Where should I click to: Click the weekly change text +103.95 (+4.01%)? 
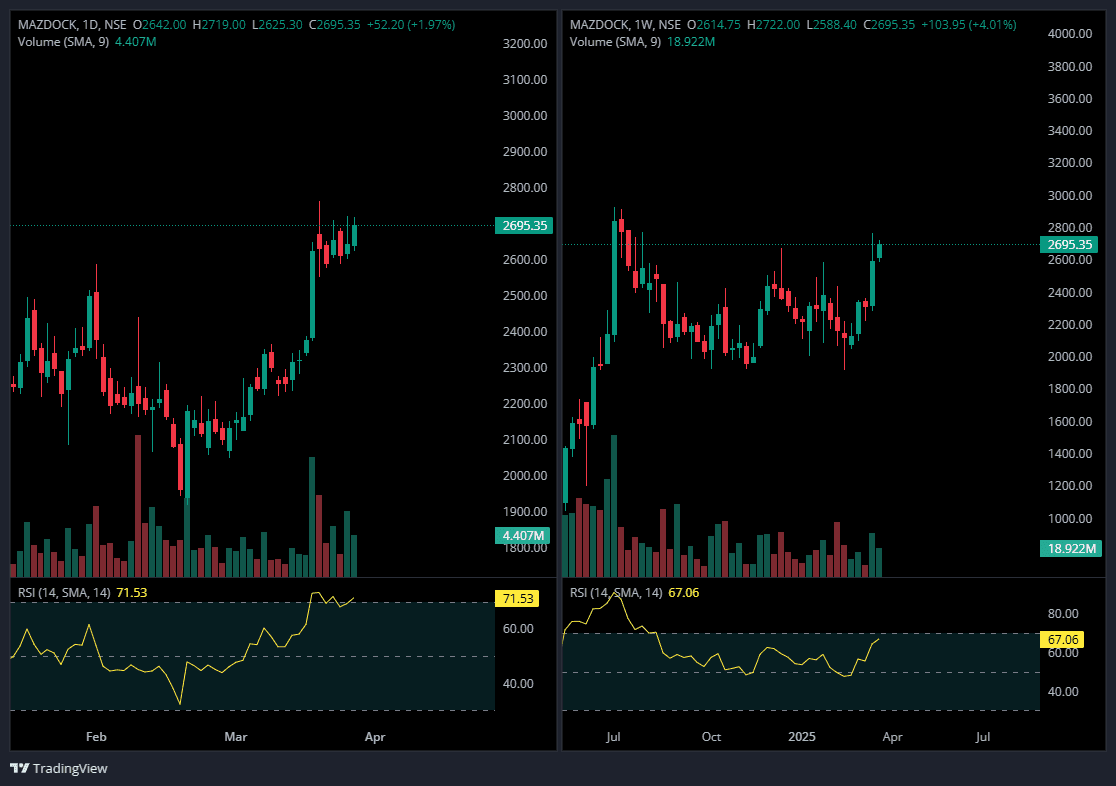coord(969,25)
